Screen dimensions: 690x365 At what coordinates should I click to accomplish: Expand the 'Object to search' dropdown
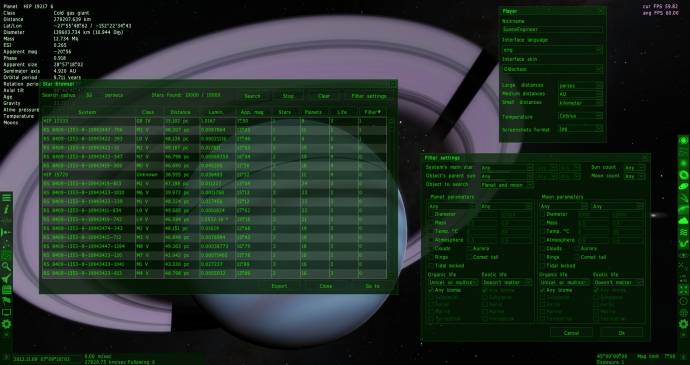pyautogui.click(x=506, y=185)
